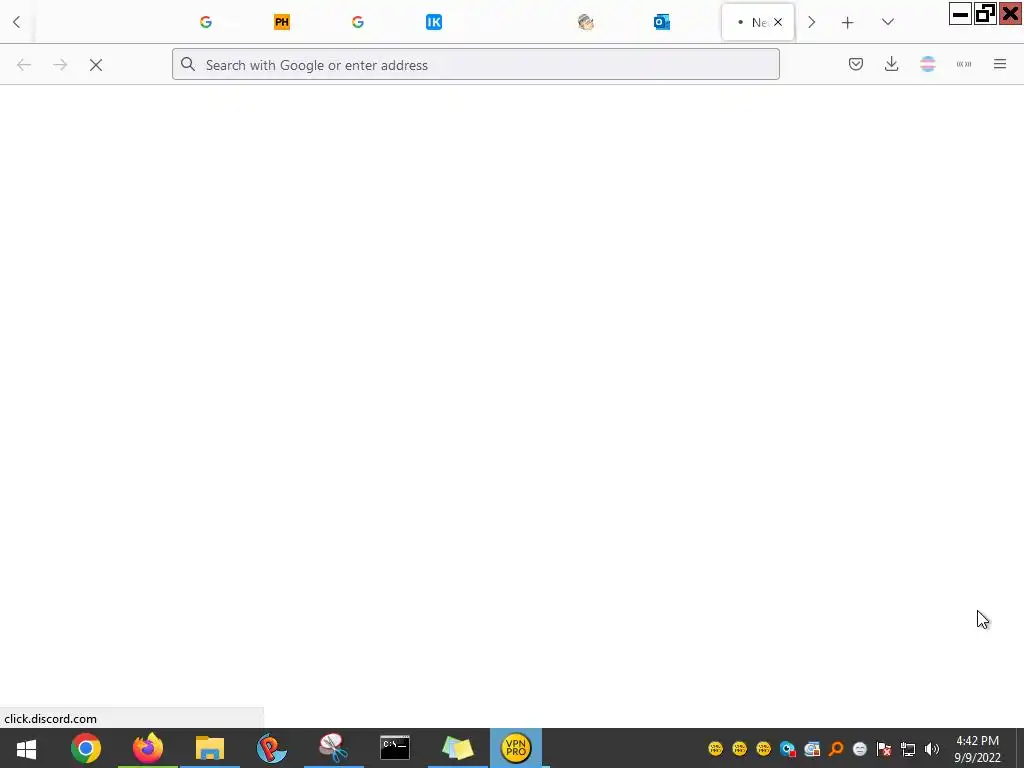1024x768 pixels.
Task: Open Snipping Tool from the taskbar
Action: 333,748
